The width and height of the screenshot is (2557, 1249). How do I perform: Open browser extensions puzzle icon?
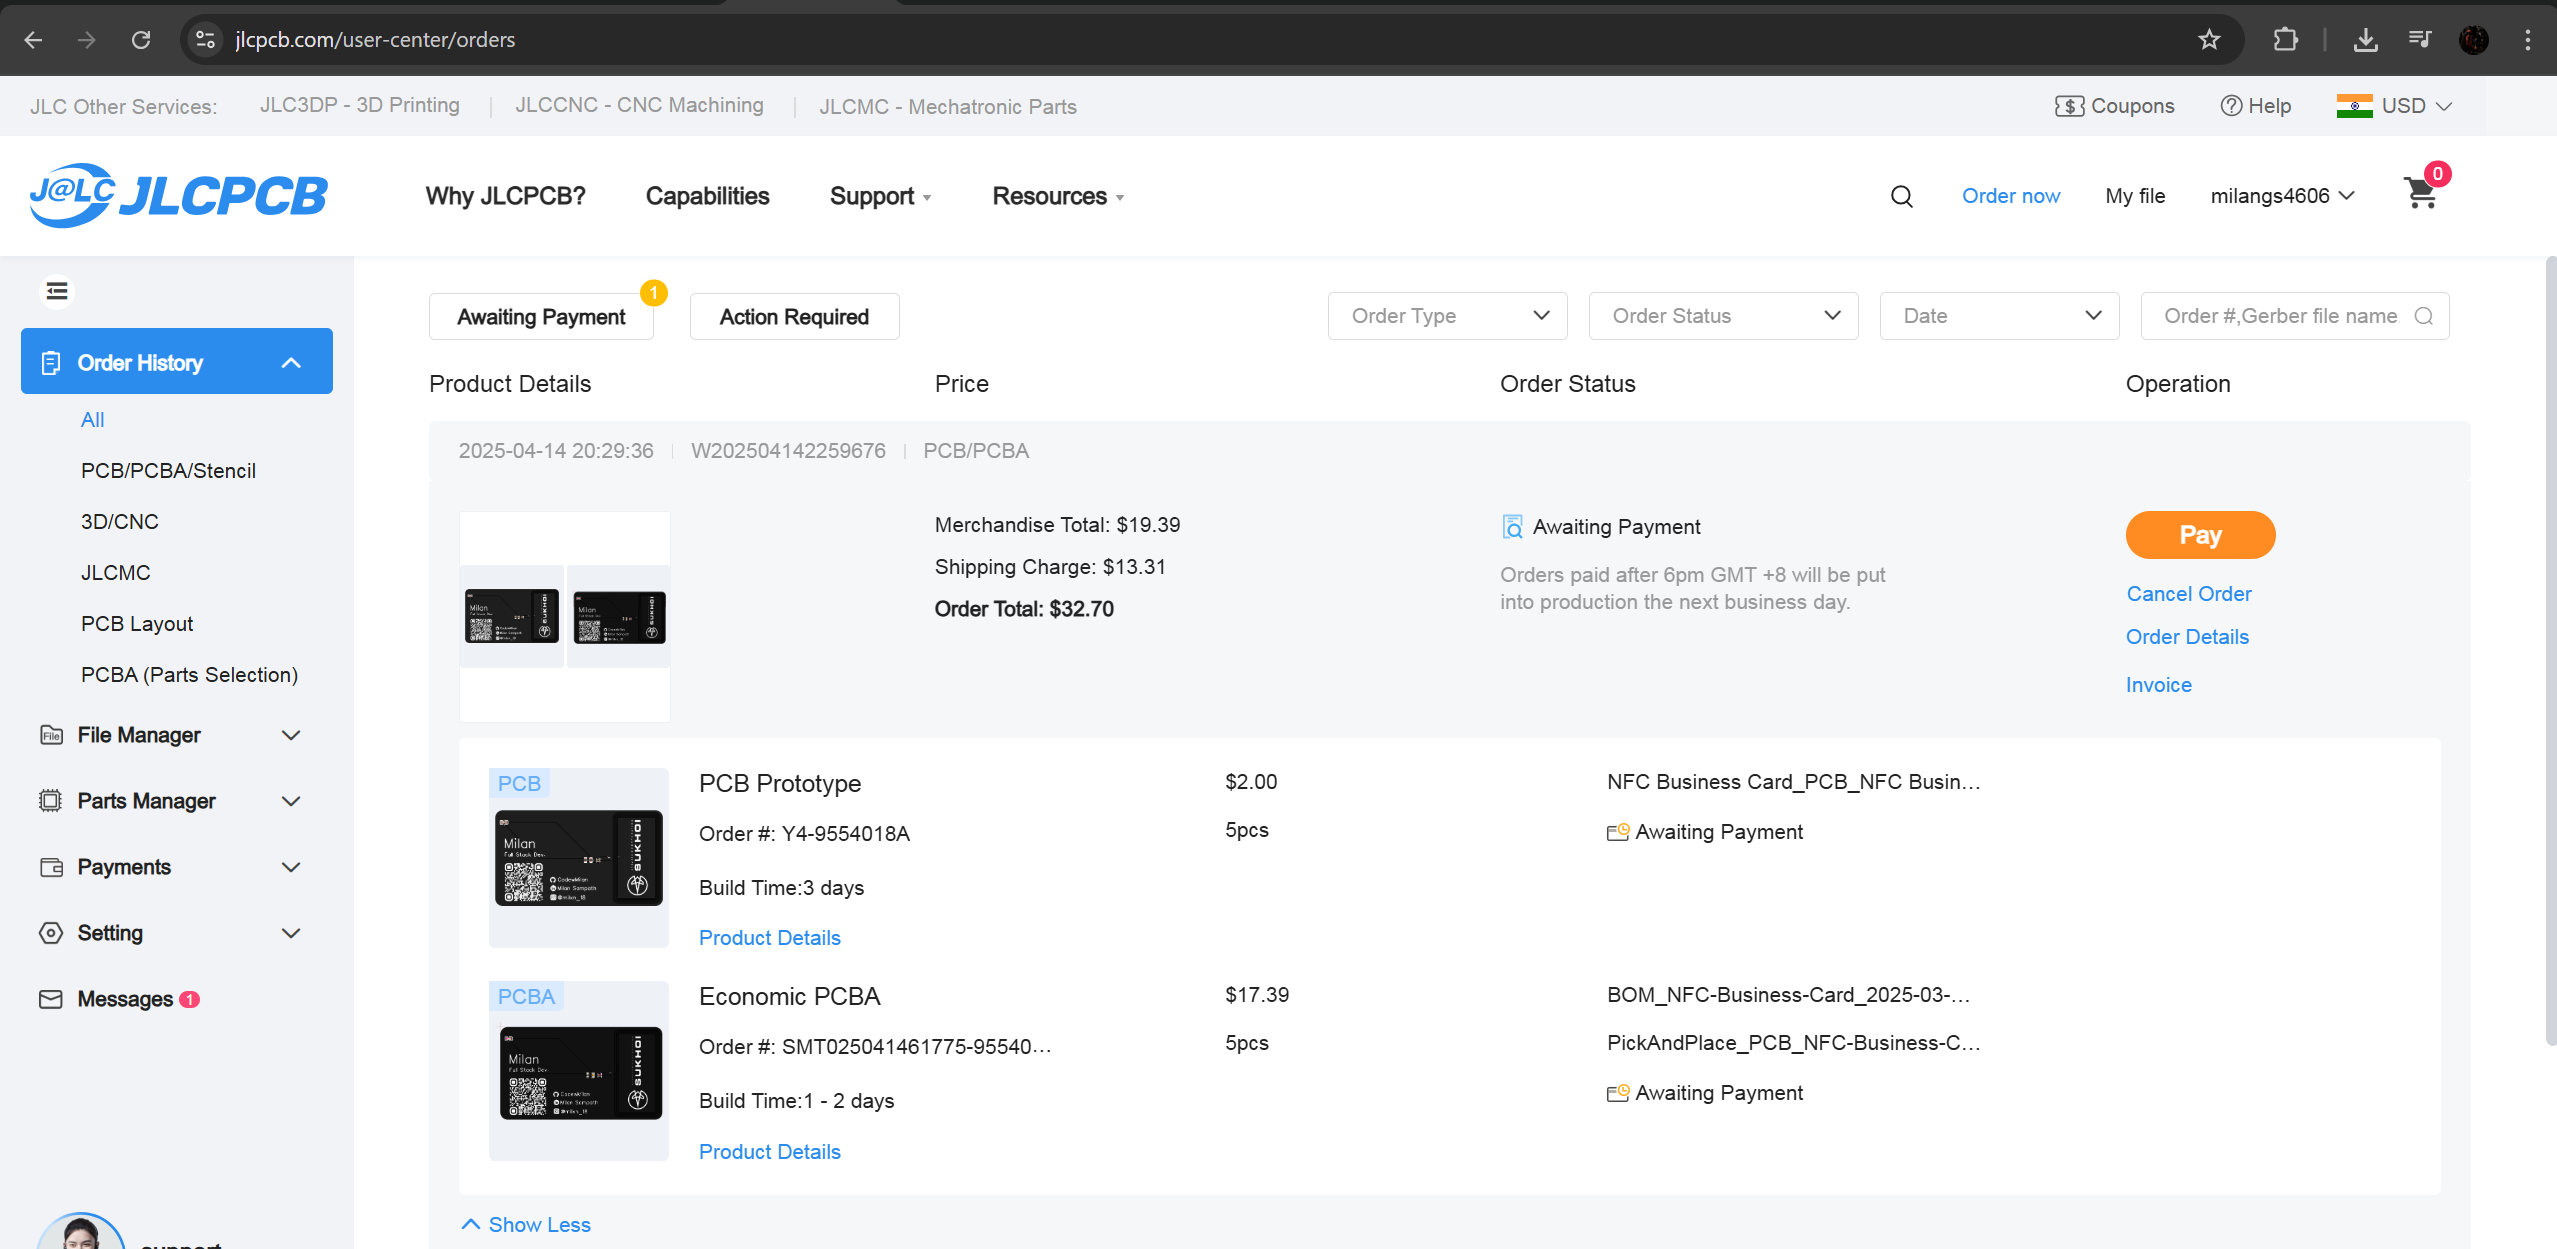click(x=2285, y=40)
